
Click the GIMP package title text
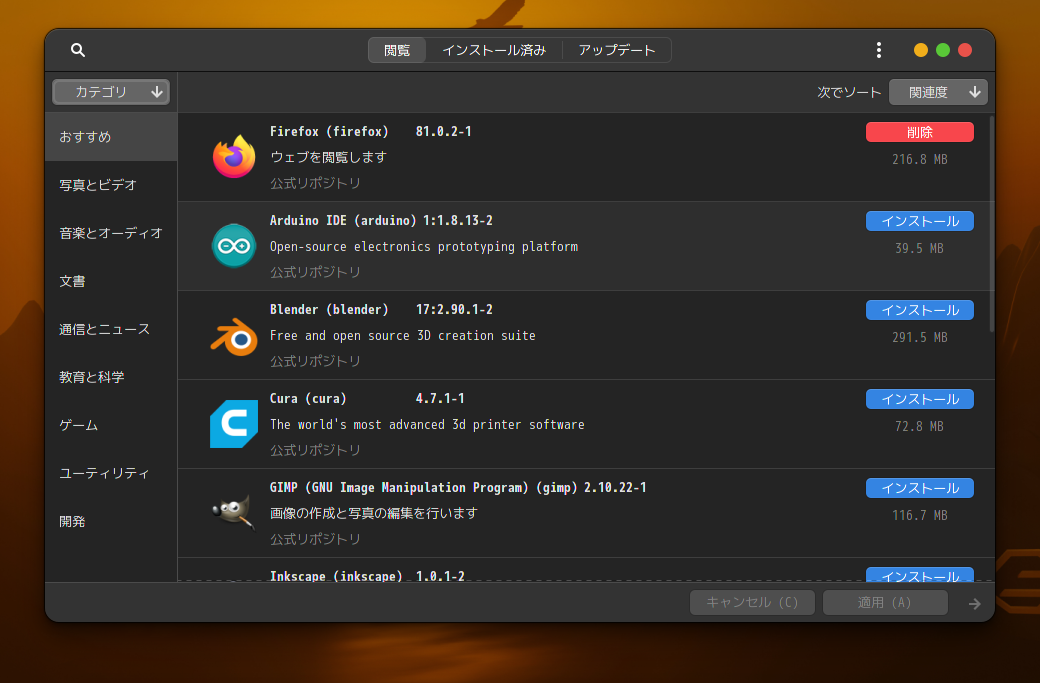423,487
